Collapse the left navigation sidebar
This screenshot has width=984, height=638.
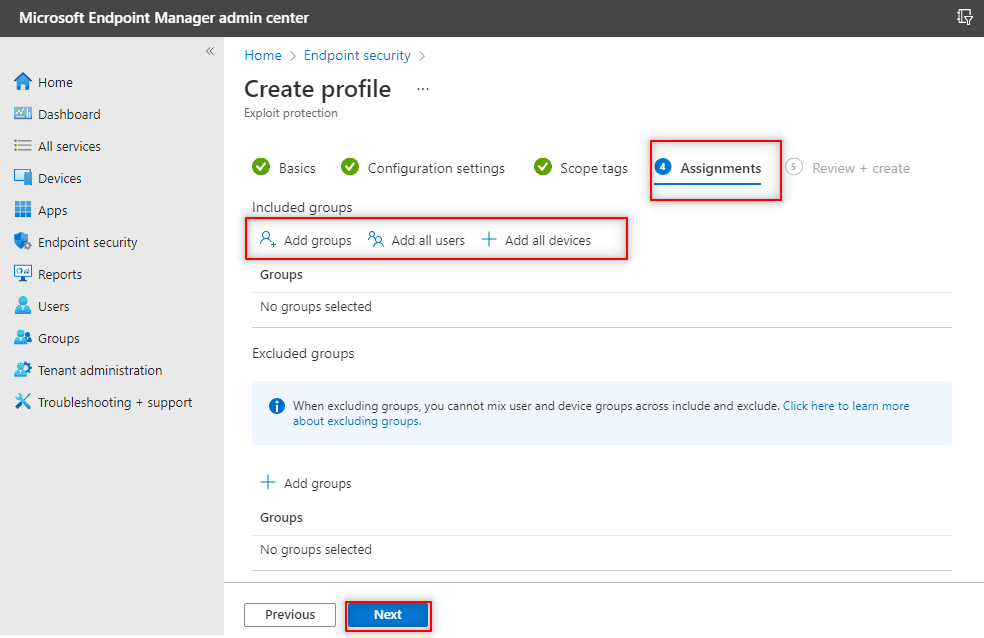point(210,51)
